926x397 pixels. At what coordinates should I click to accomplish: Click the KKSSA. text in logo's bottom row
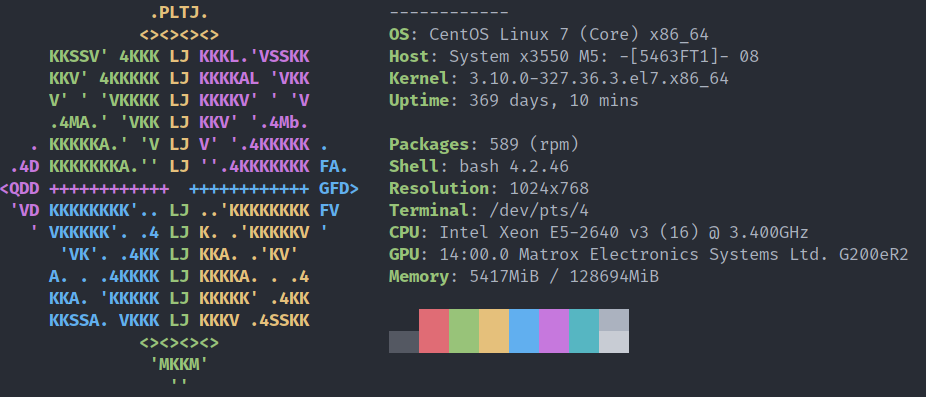click(x=79, y=321)
